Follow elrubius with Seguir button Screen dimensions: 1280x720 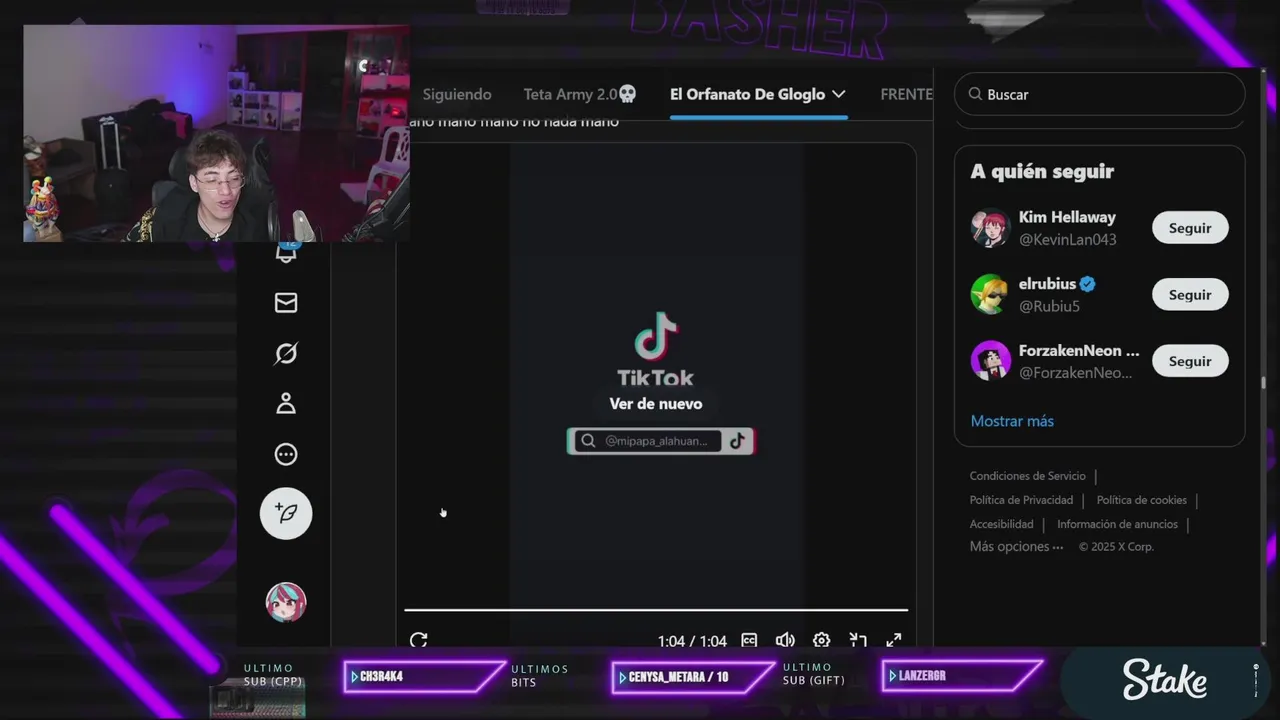(1190, 295)
